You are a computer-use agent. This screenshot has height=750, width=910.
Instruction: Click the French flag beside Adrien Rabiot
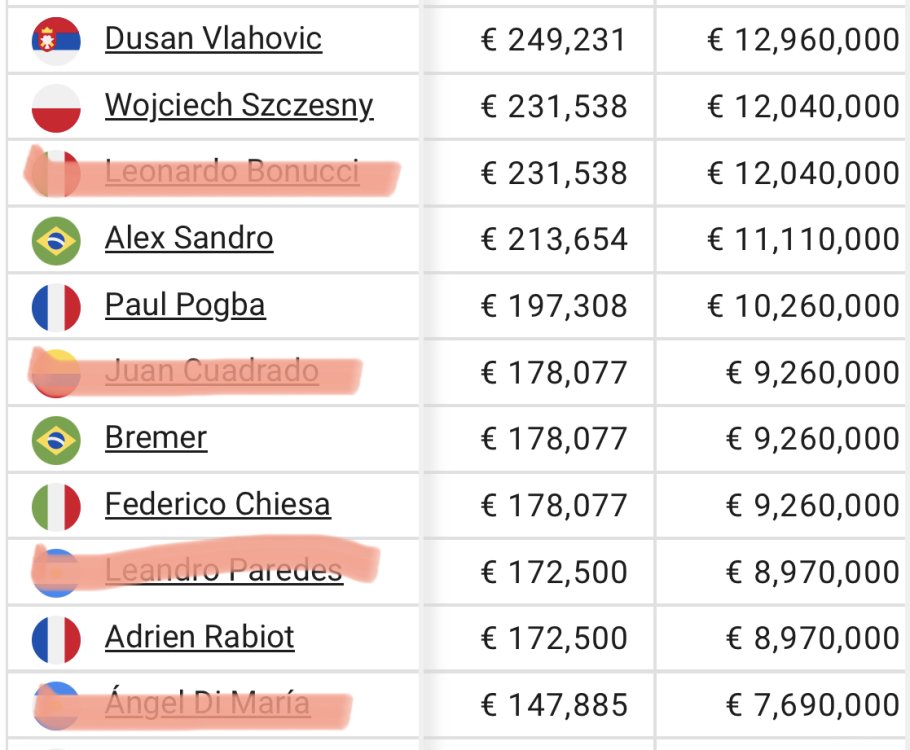pyautogui.click(x=56, y=639)
